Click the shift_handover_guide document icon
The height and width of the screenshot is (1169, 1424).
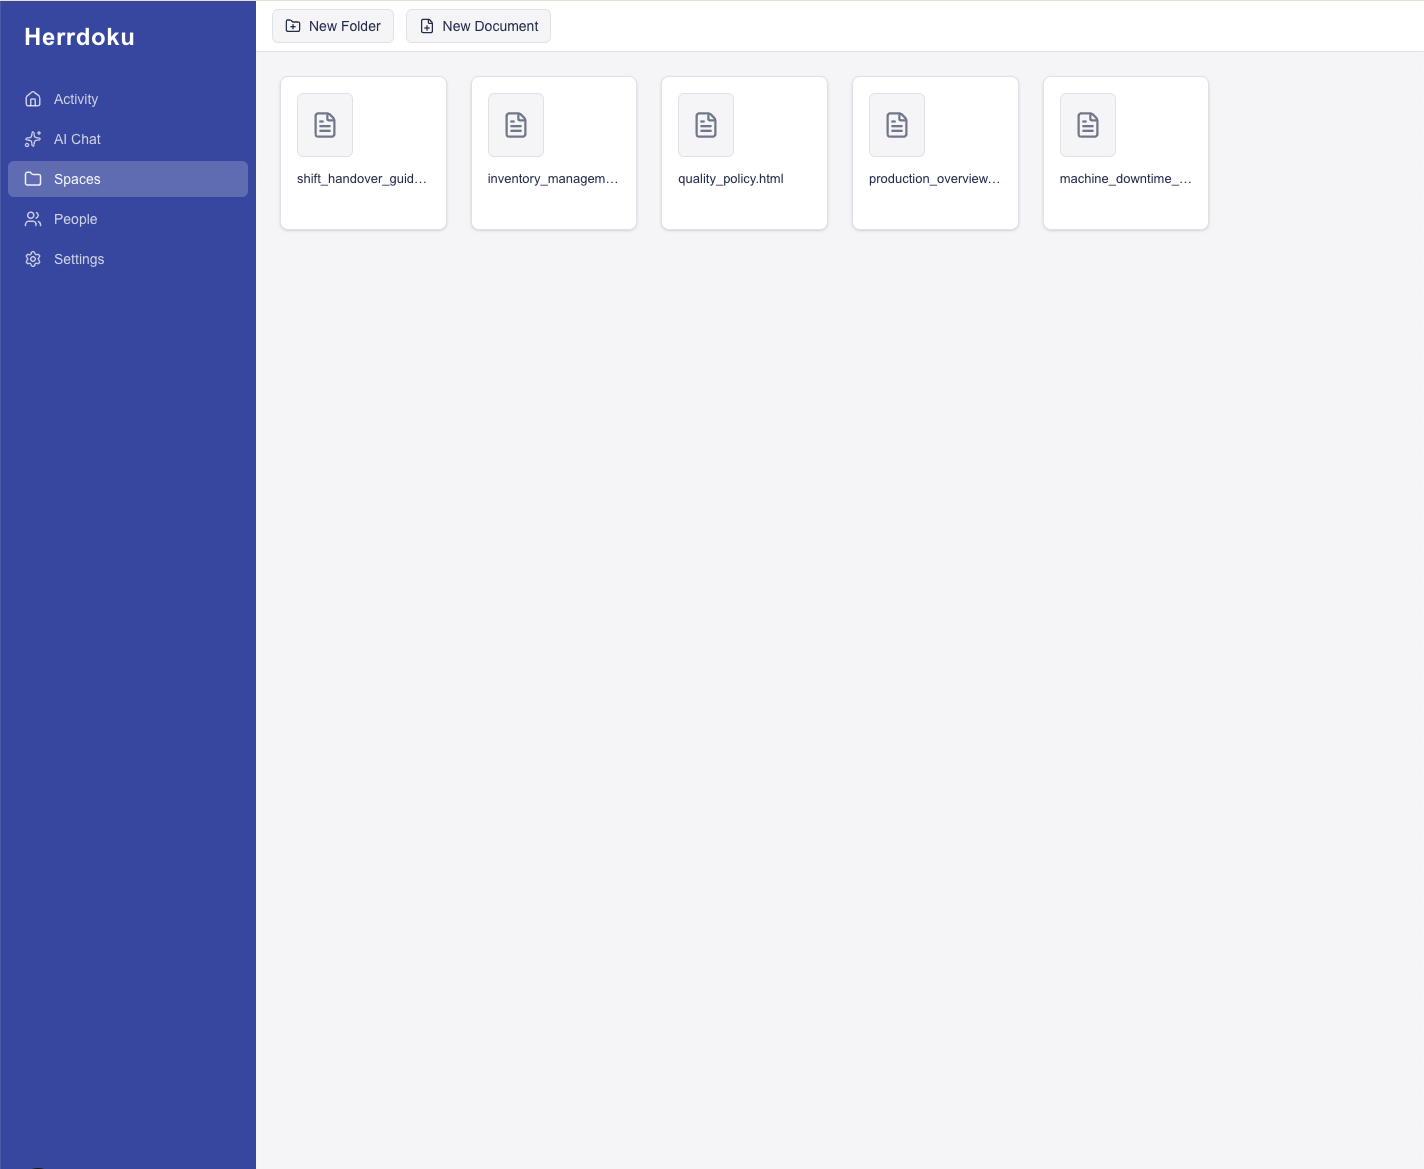(325, 125)
